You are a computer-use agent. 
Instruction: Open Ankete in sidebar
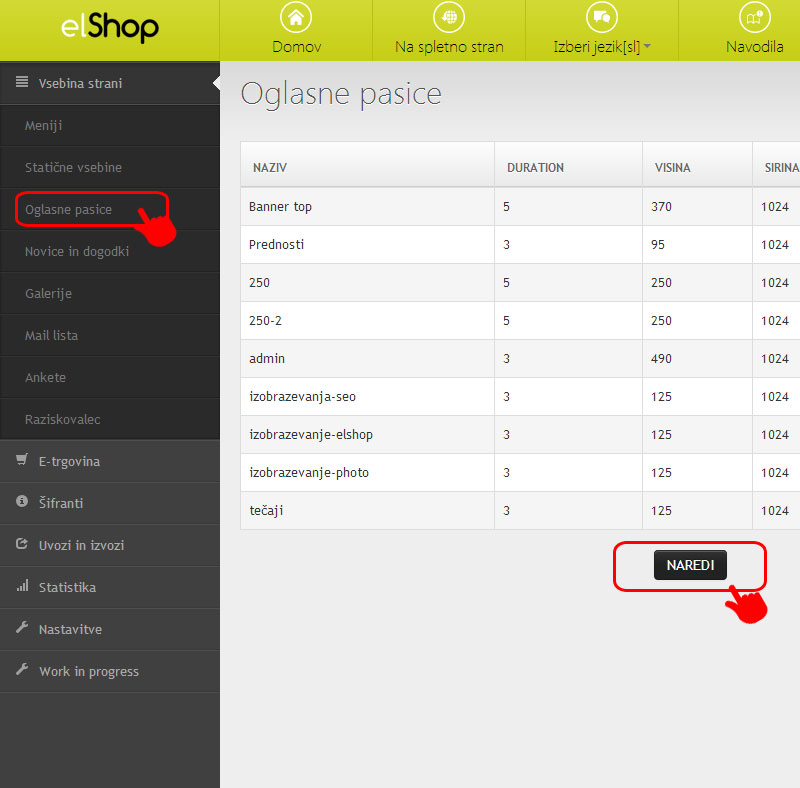[x=110, y=378]
